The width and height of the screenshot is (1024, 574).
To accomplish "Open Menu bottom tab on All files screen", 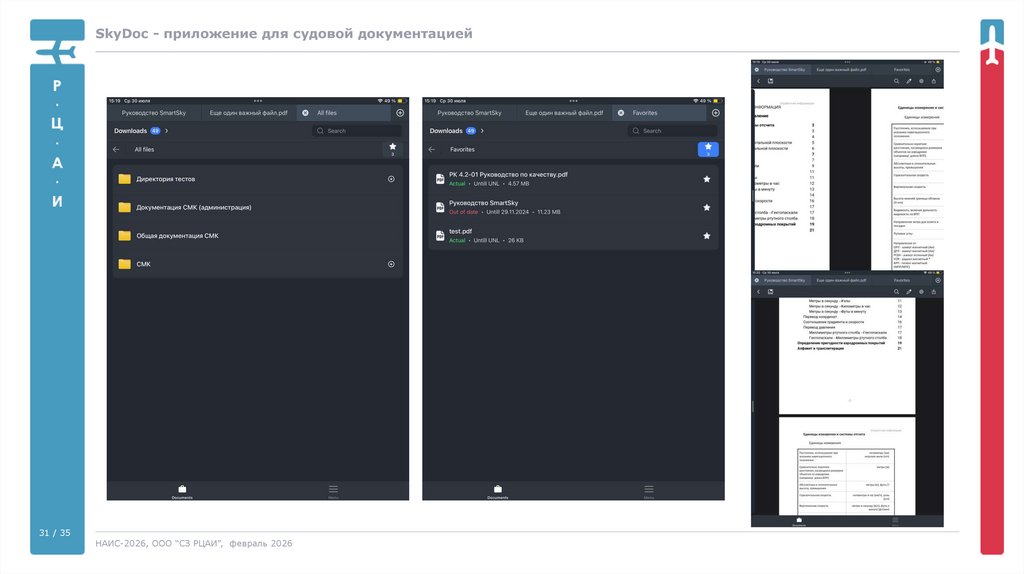I will coord(333,492).
